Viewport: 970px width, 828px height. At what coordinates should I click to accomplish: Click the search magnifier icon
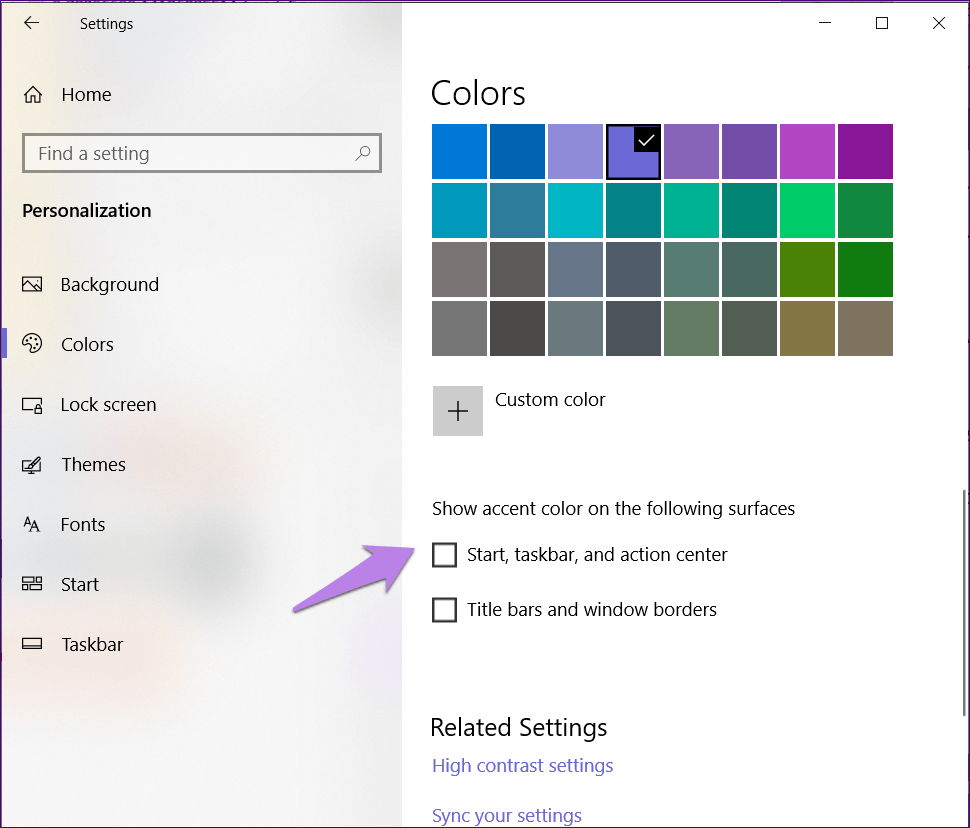point(363,153)
